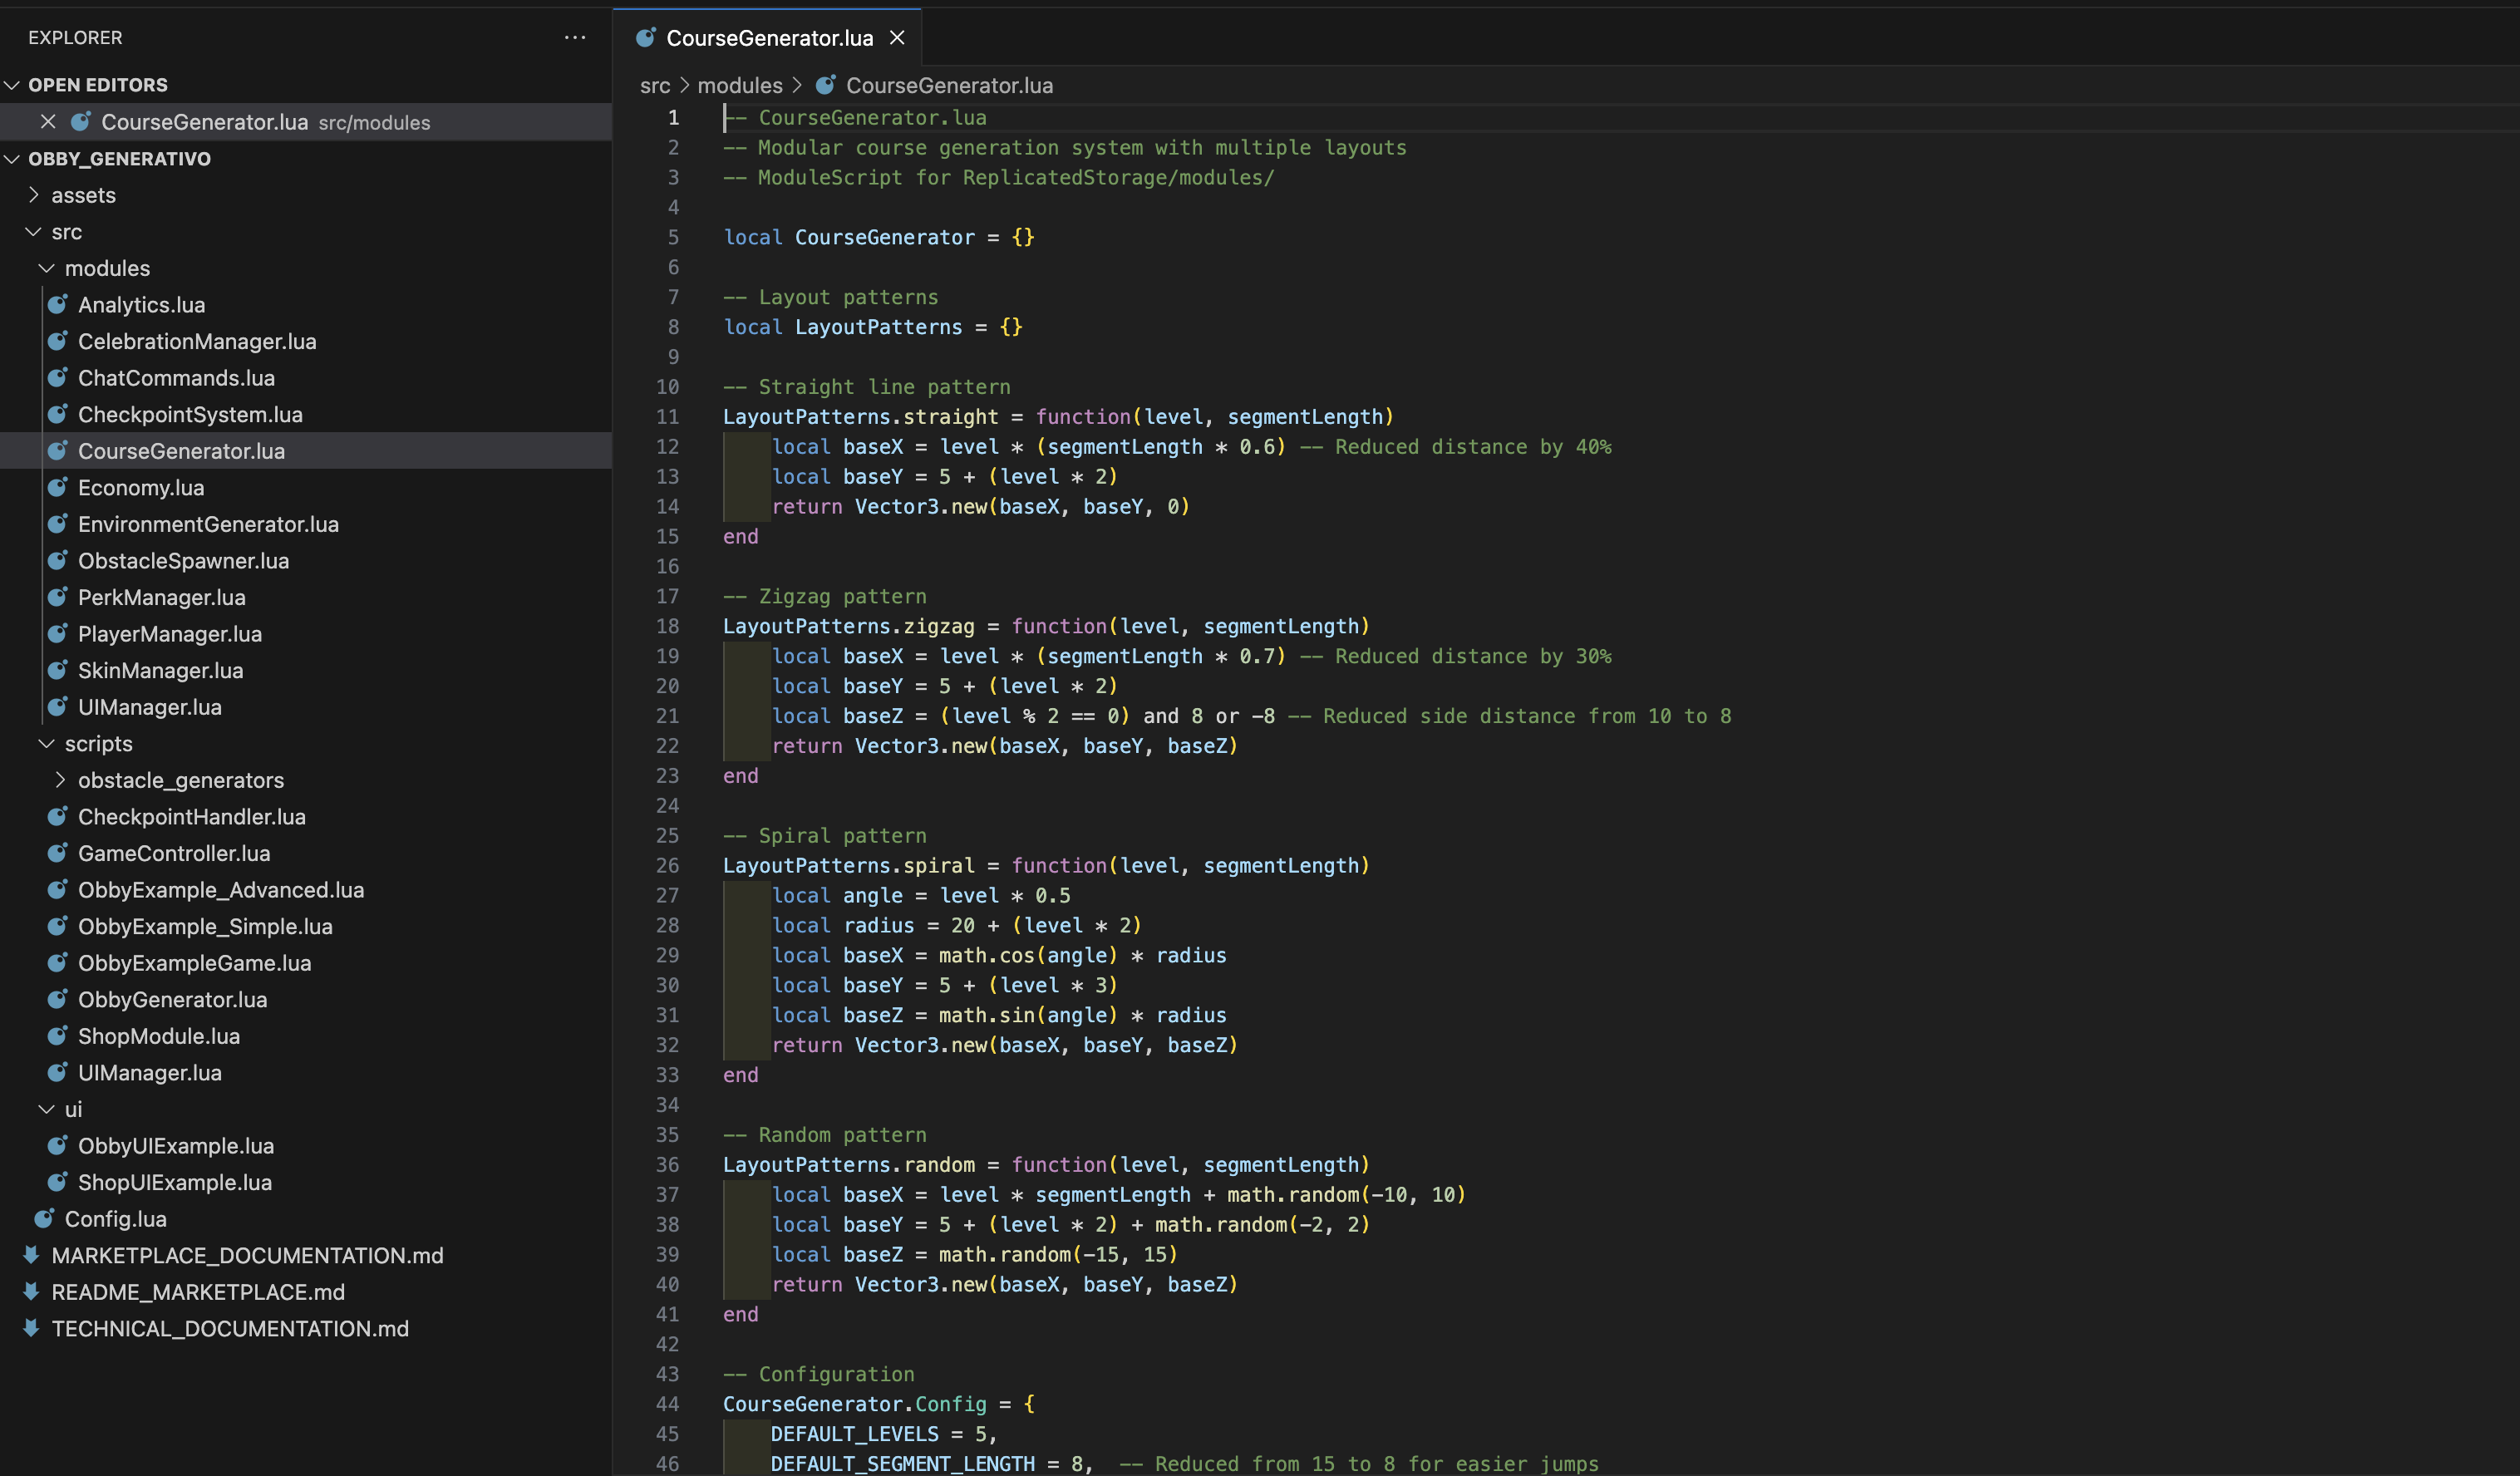Click markdown icon of README_MARKETPLACE.md
This screenshot has width=2520, height=1476.
coord(31,1291)
